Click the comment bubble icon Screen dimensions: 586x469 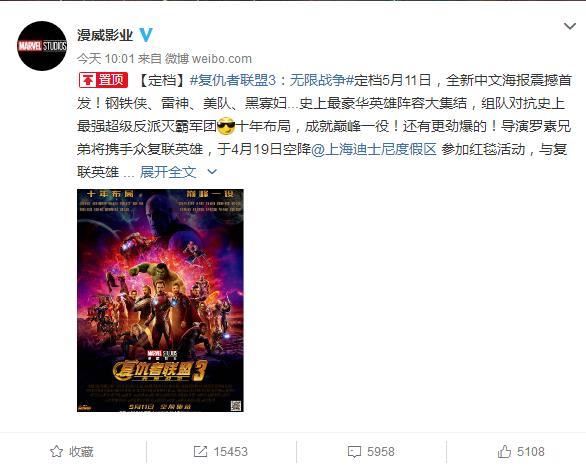click(x=354, y=452)
